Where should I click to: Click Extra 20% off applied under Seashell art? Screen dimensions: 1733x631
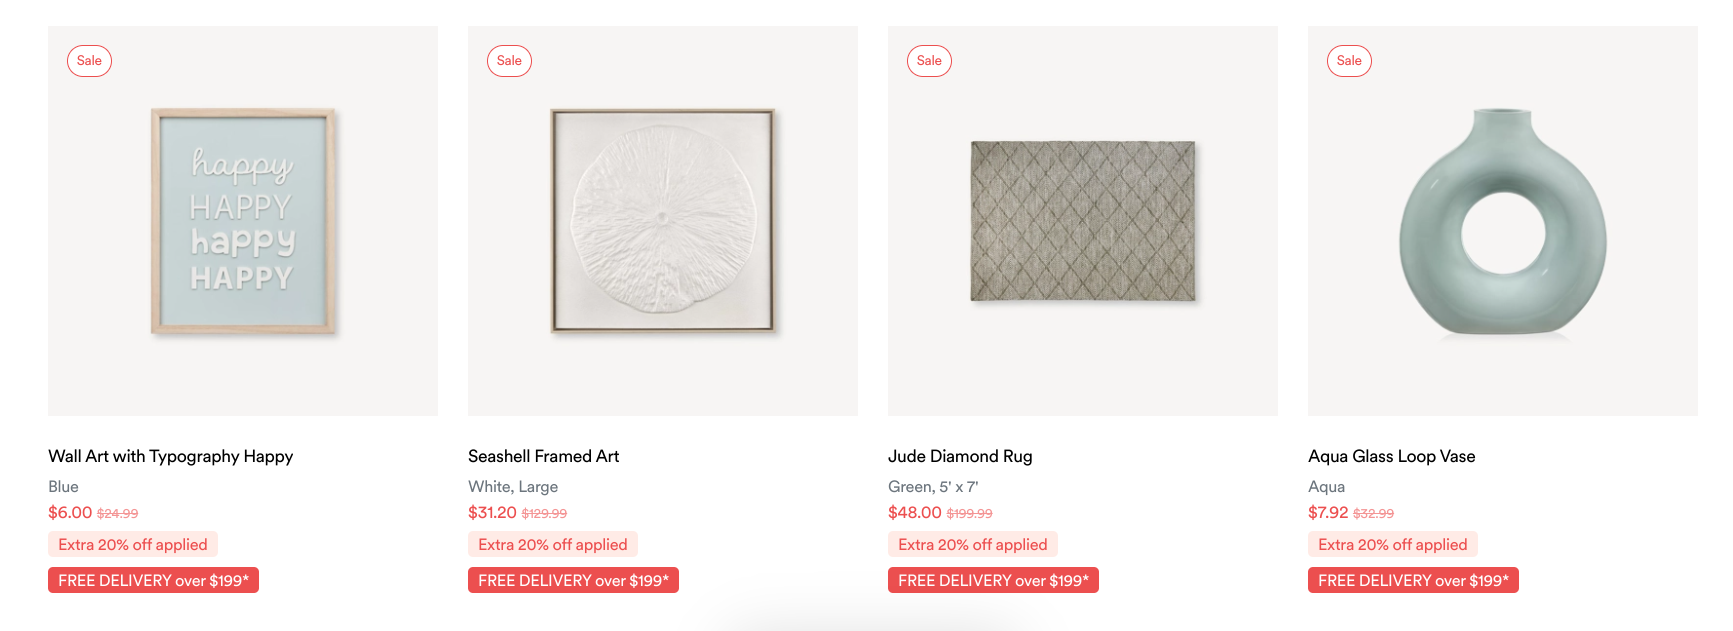(x=553, y=545)
